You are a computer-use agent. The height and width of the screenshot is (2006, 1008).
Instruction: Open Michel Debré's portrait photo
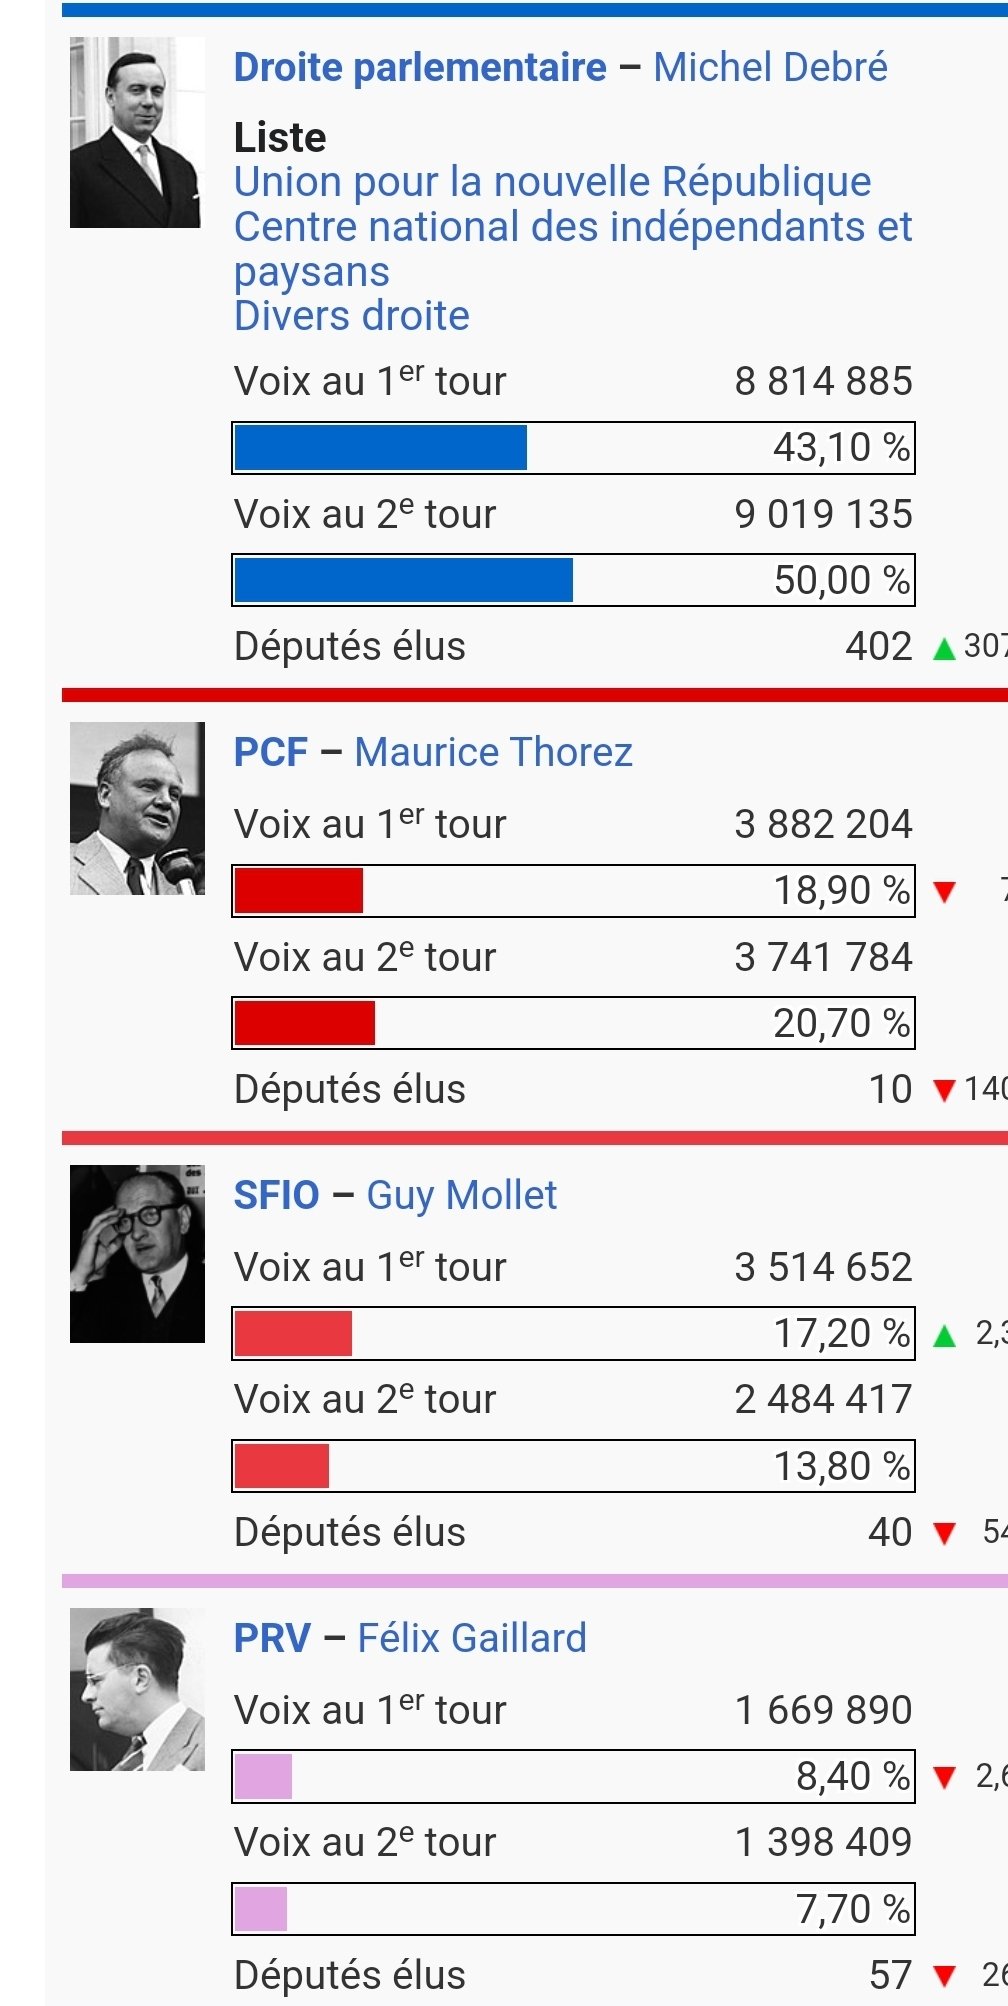point(136,133)
